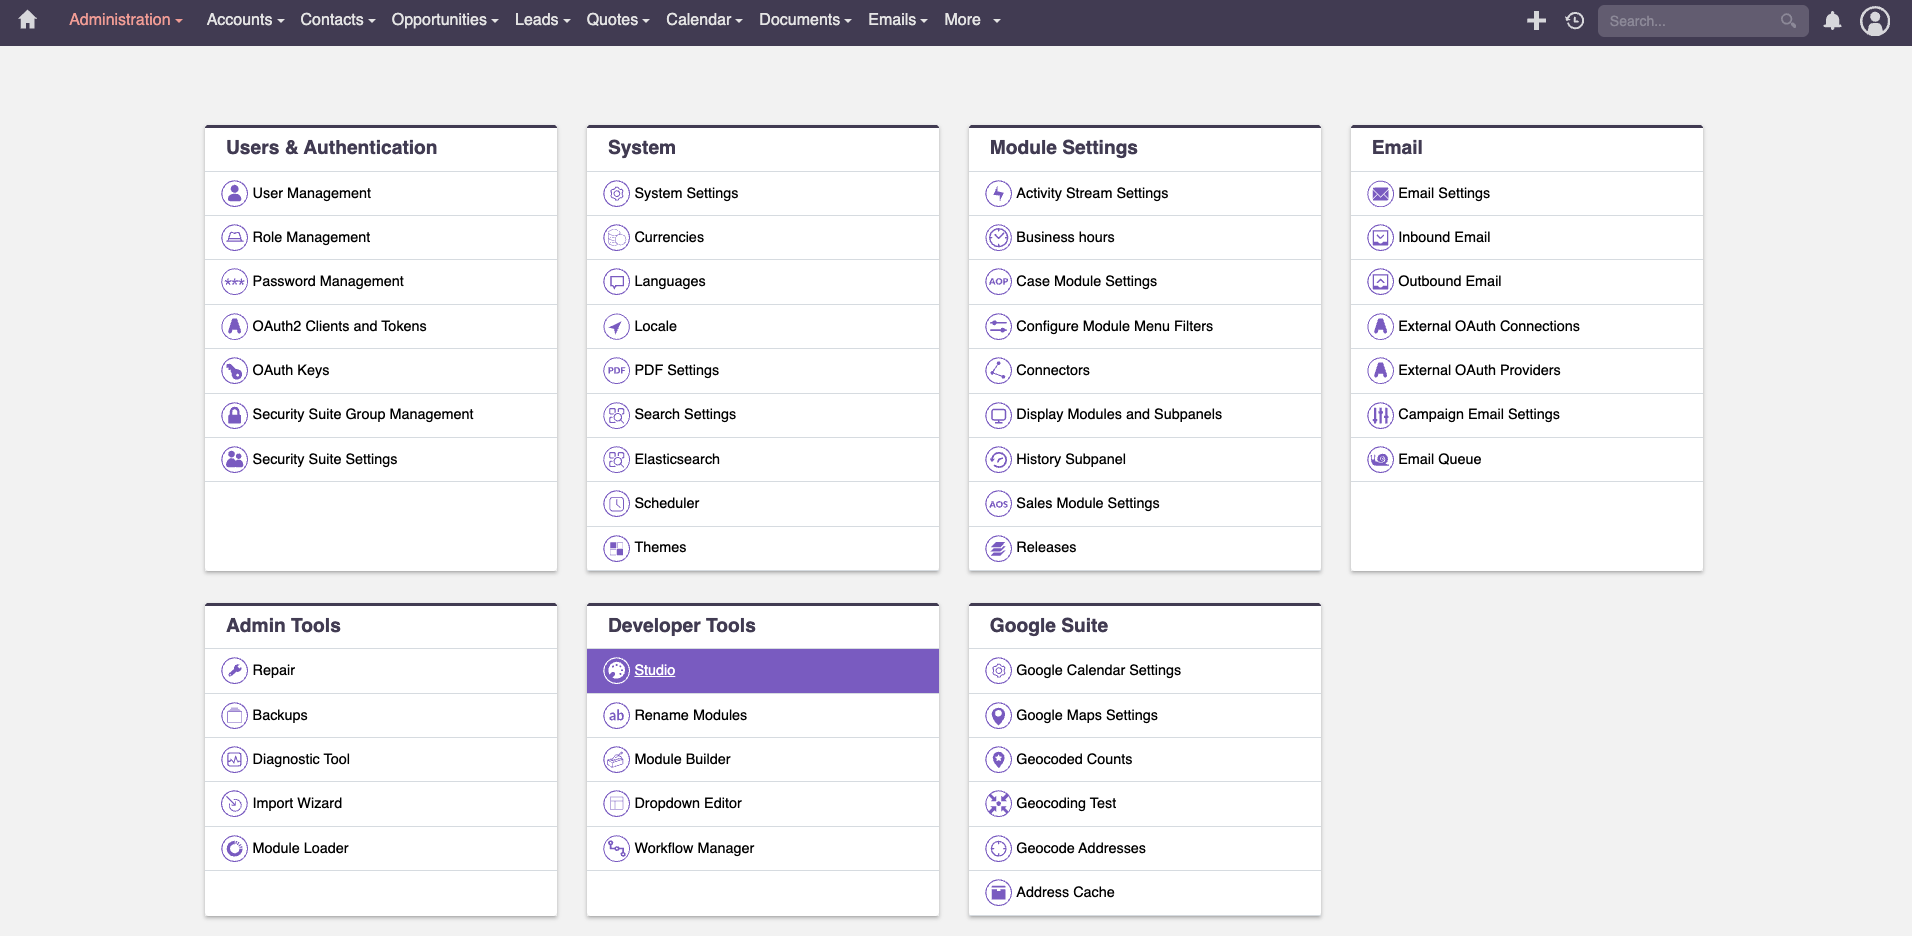Screen dimensions: 1912x936
Task: Click the Security Suite Group Management lock icon
Action: (234, 415)
